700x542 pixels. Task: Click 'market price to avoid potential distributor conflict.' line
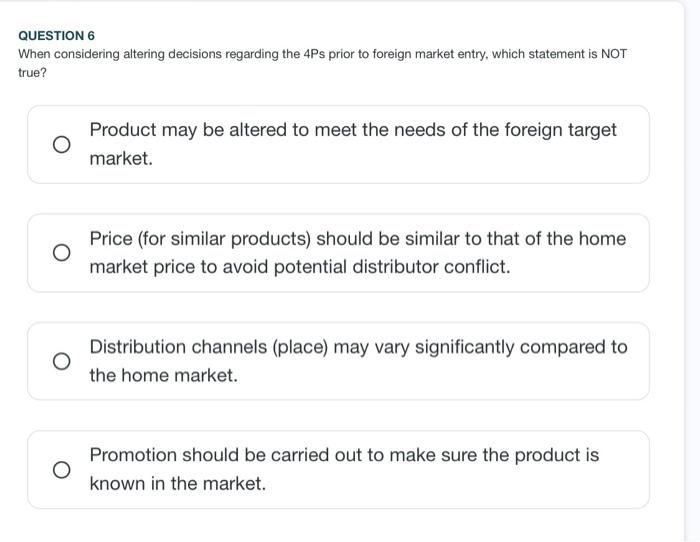click(x=299, y=267)
